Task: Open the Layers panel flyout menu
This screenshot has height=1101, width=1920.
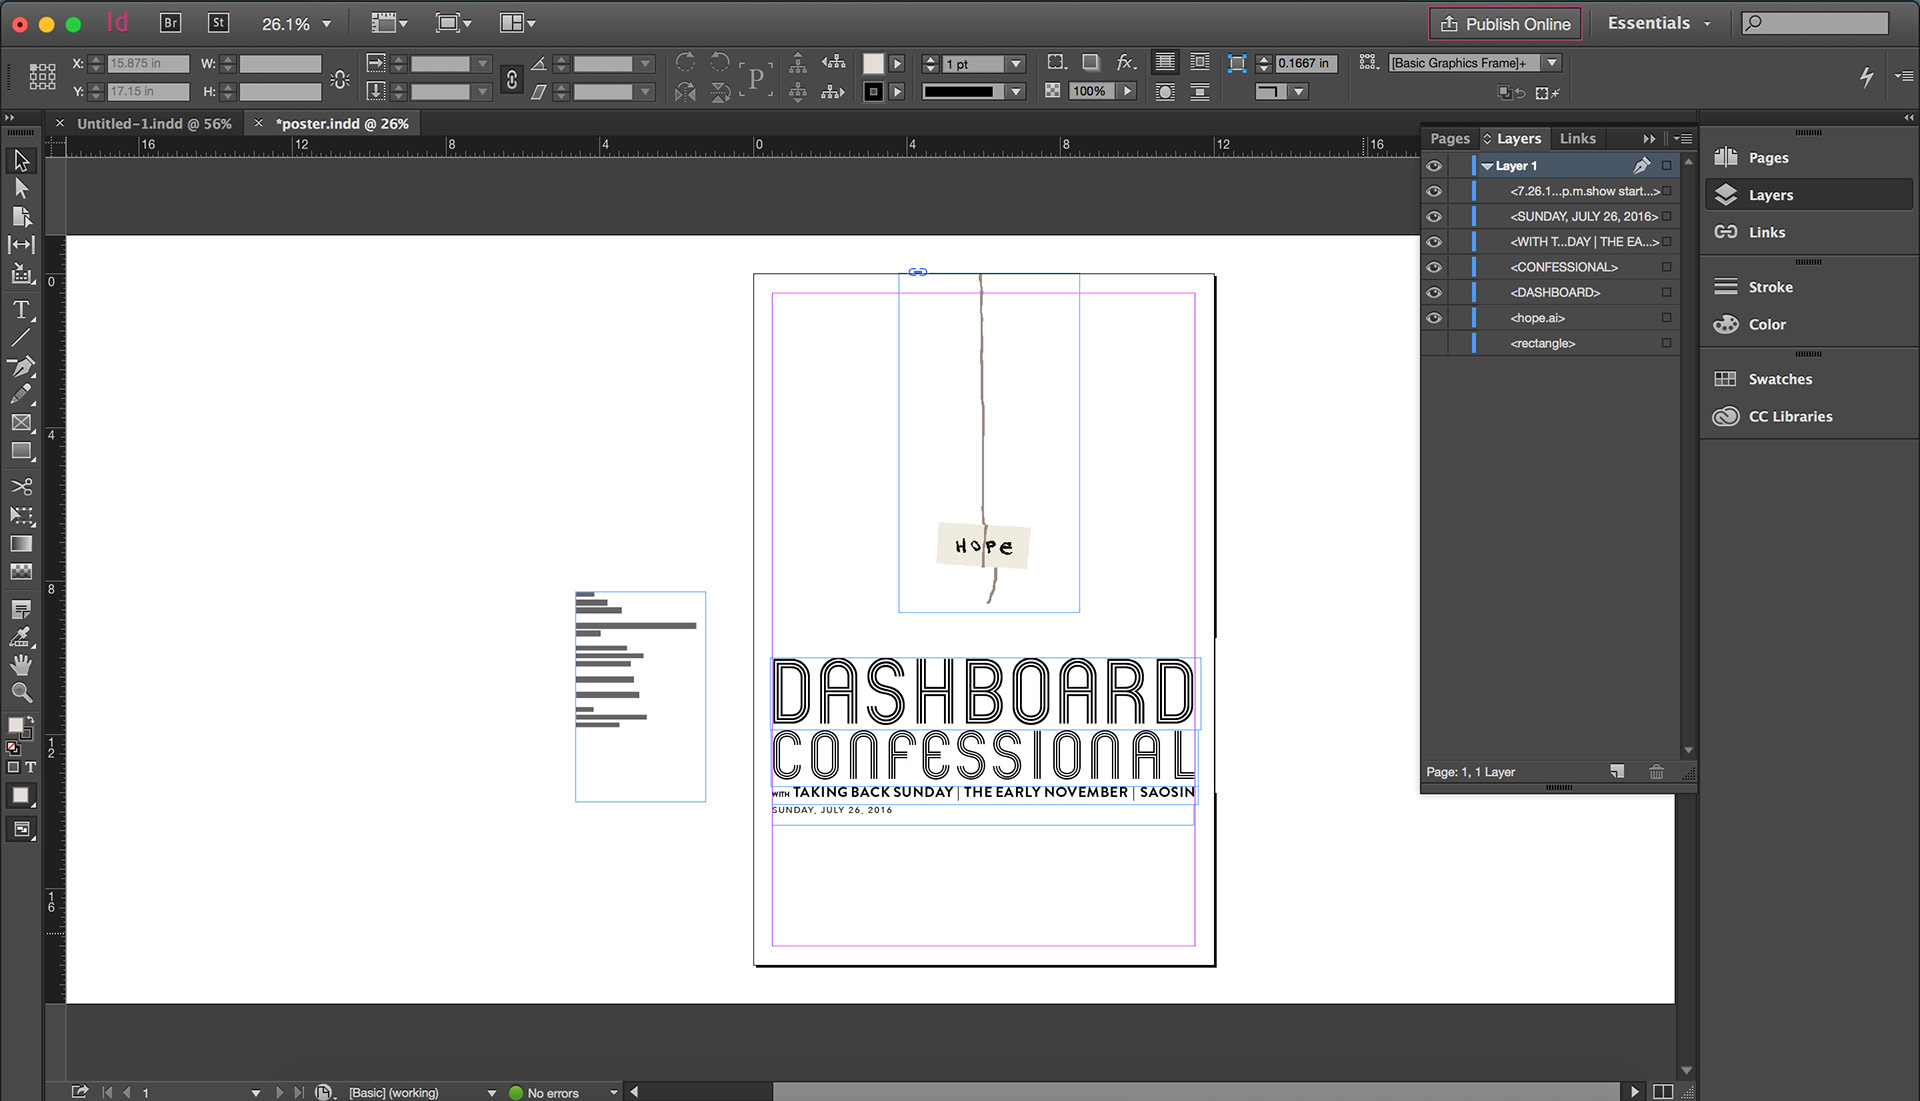Action: [x=1684, y=139]
